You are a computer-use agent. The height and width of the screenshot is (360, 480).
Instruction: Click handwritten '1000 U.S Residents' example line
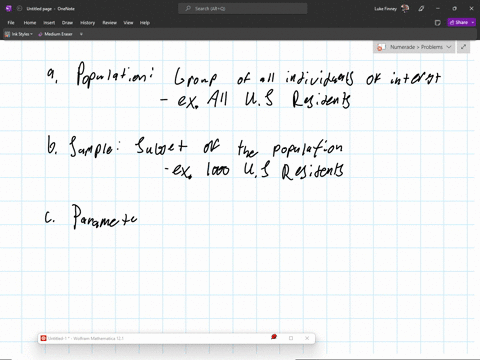[x=254, y=170]
